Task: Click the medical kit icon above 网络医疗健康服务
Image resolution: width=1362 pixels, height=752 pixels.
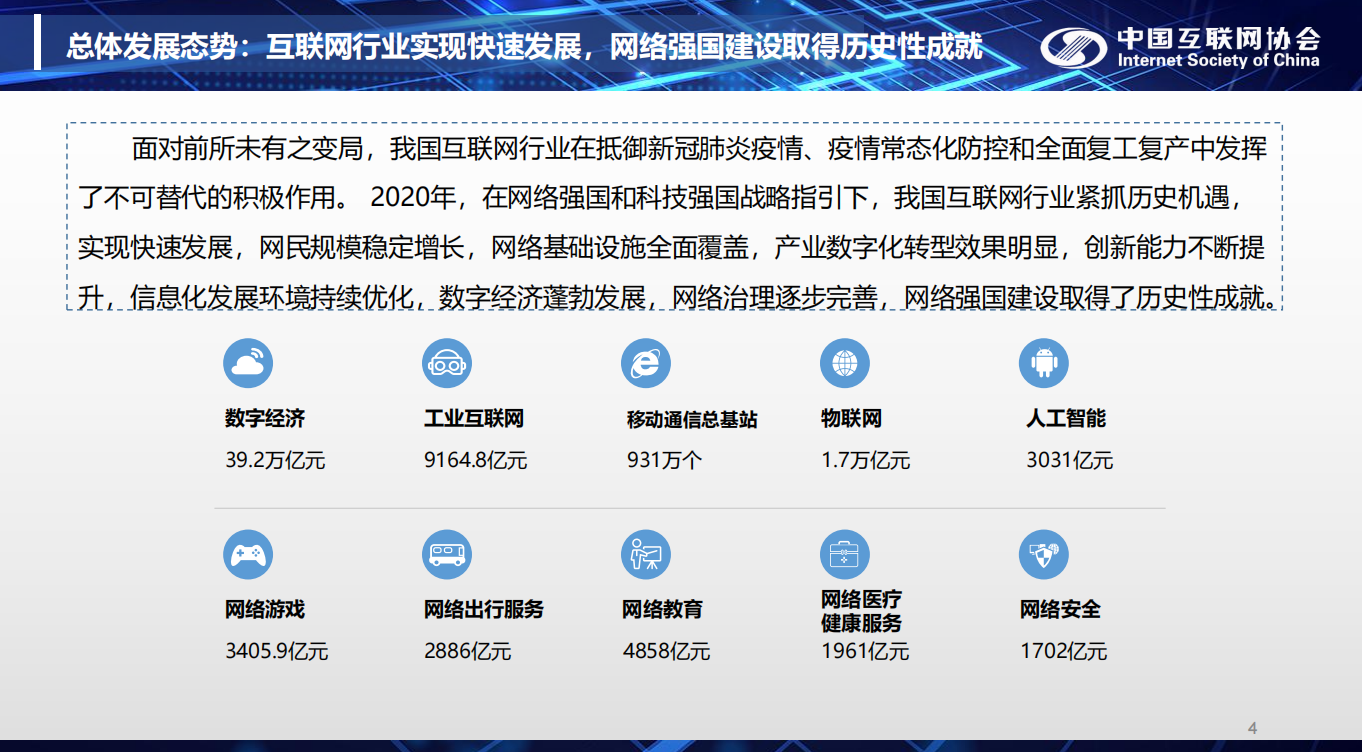Action: point(845,554)
